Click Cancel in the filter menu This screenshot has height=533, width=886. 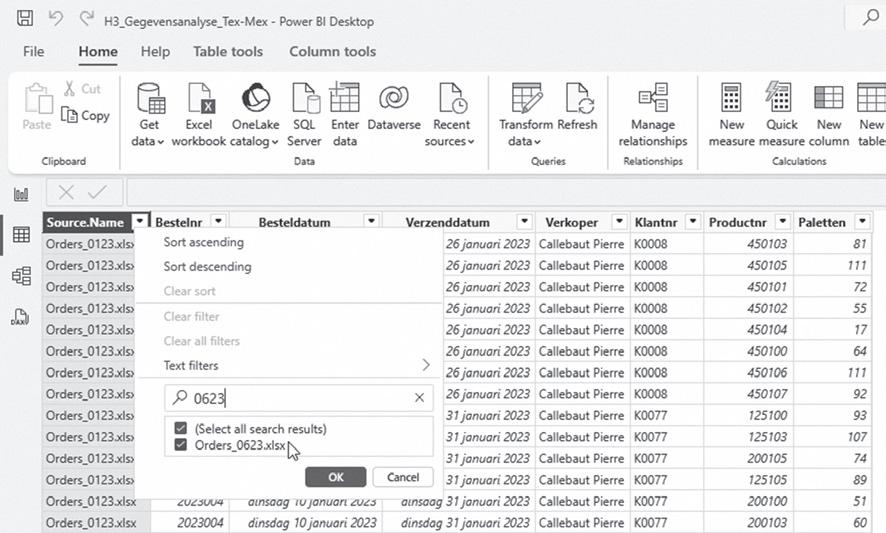click(x=403, y=477)
